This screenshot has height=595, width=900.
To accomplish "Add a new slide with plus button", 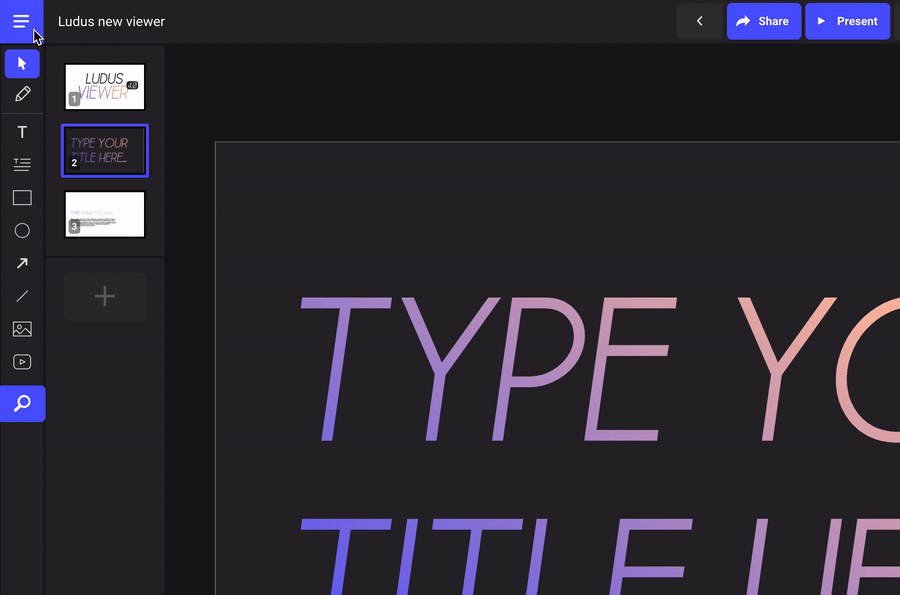I will 105,296.
